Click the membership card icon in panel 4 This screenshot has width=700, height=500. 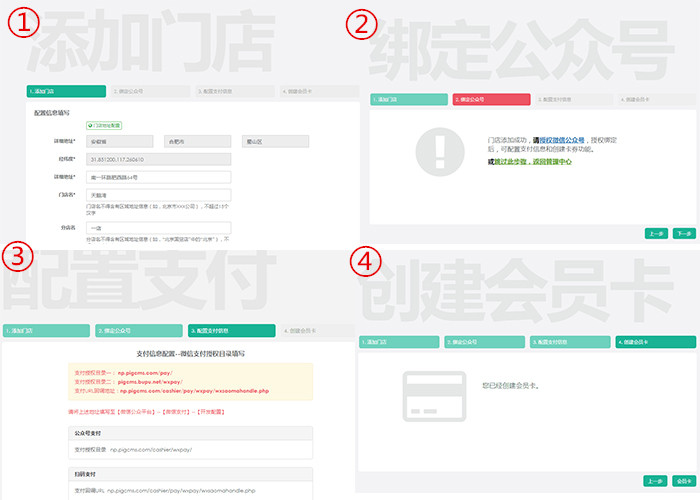(427, 391)
